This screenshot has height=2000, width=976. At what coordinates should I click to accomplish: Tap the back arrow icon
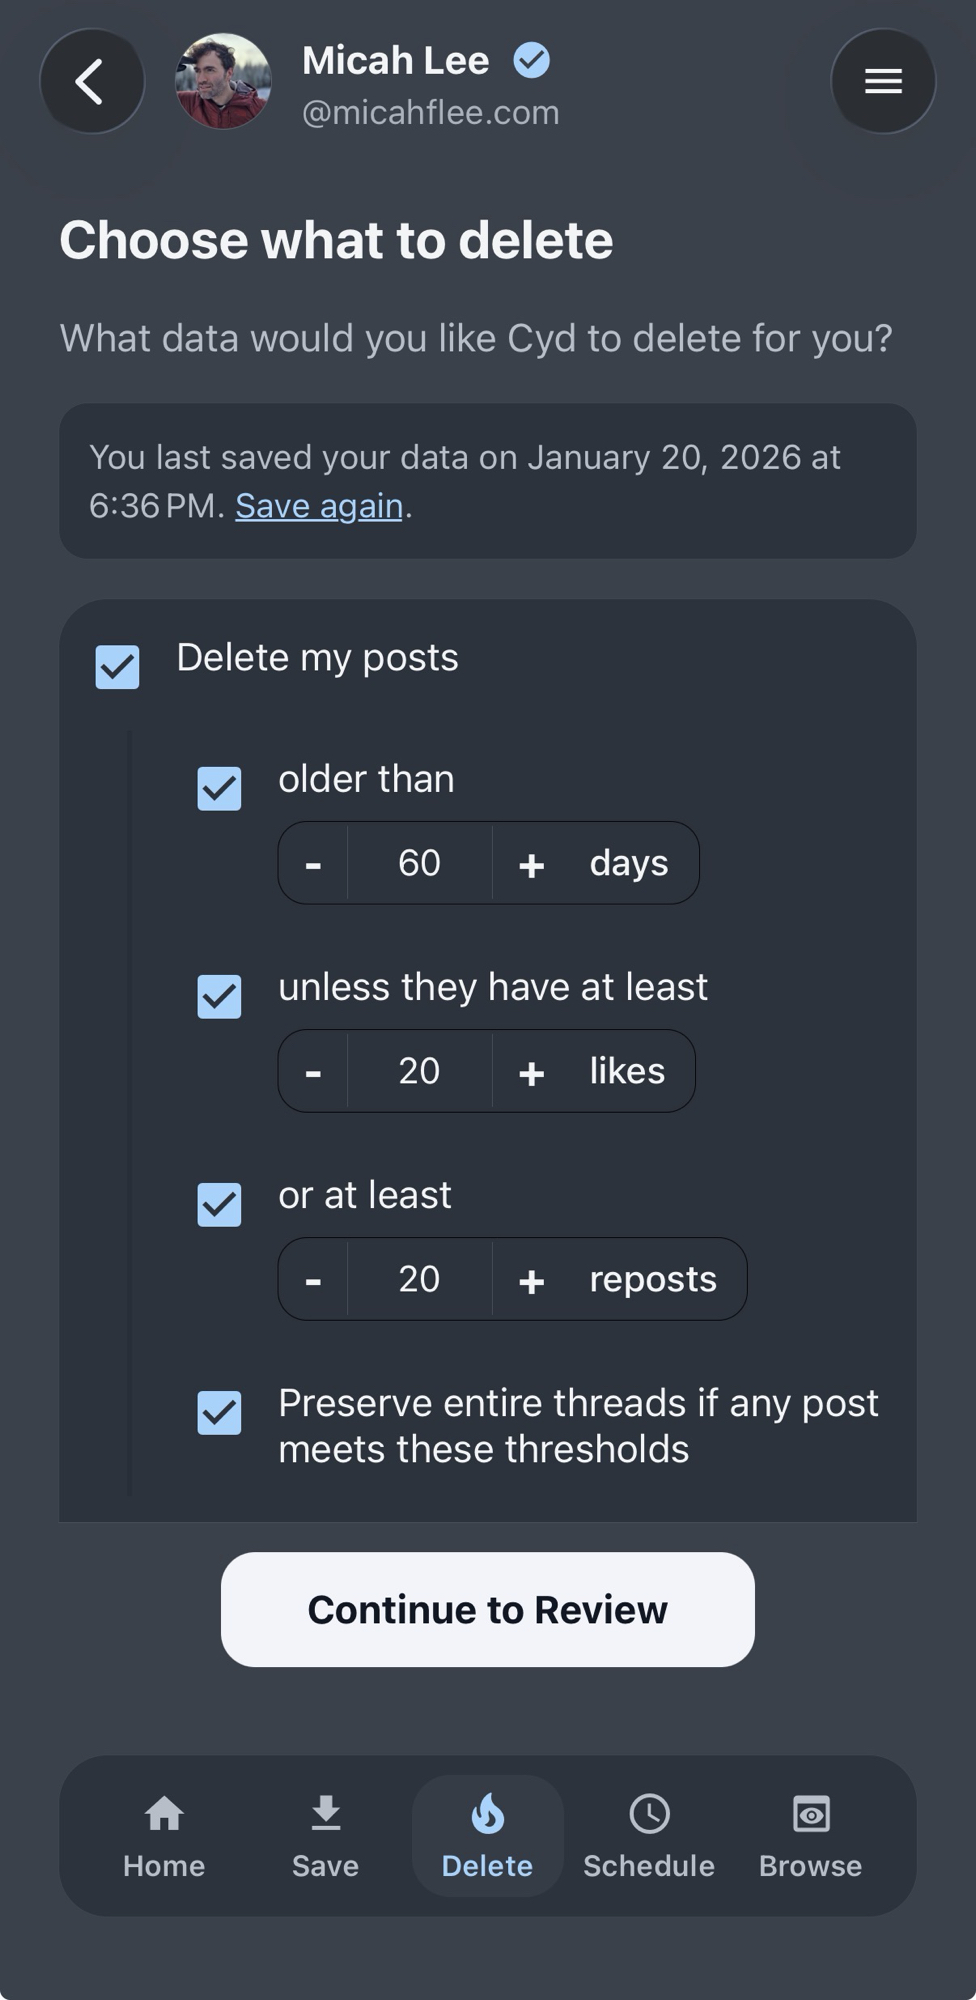91,81
